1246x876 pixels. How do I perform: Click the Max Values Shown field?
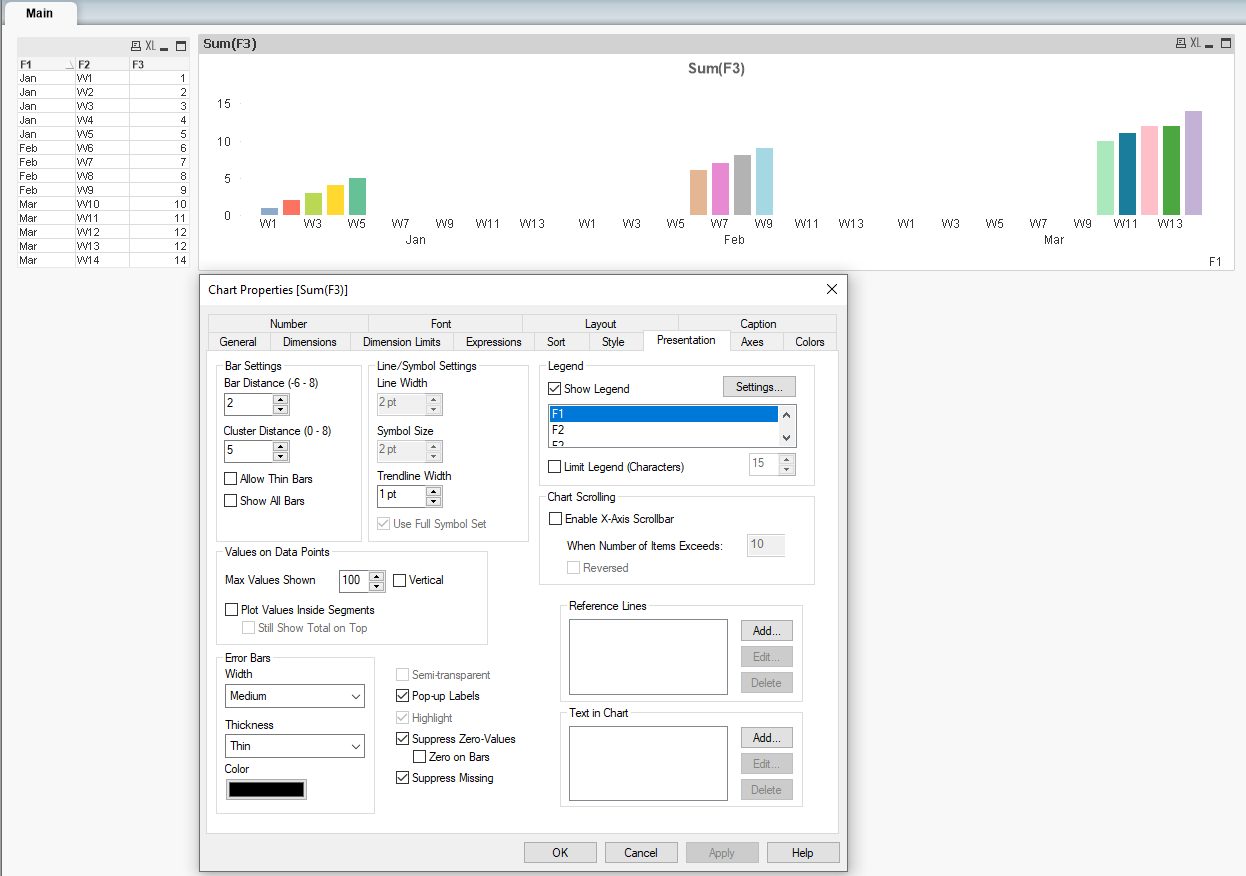coord(354,580)
